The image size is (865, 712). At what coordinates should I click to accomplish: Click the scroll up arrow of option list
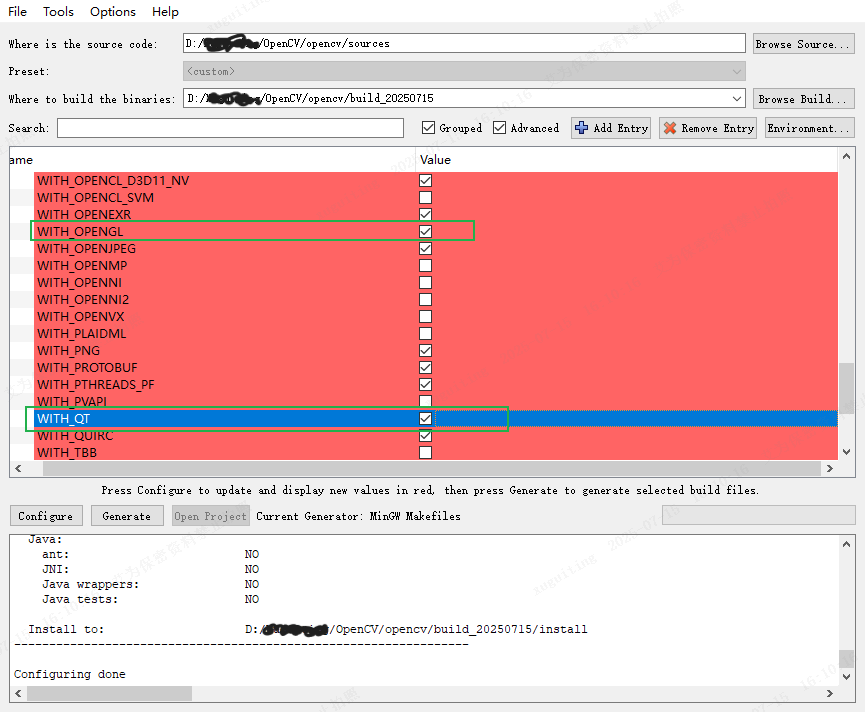[846, 157]
